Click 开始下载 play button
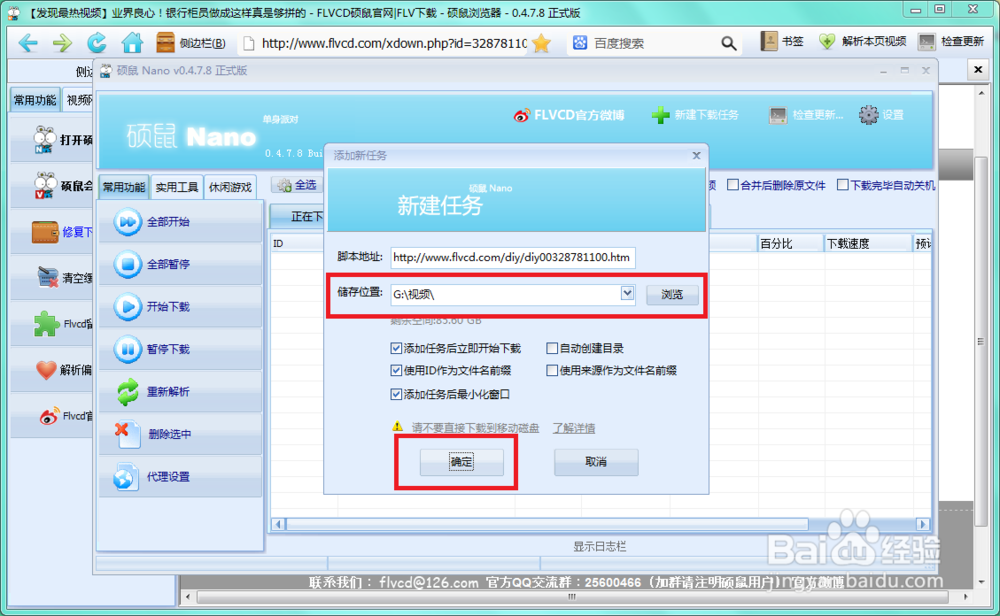The width and height of the screenshot is (1000, 616). pos(180,307)
